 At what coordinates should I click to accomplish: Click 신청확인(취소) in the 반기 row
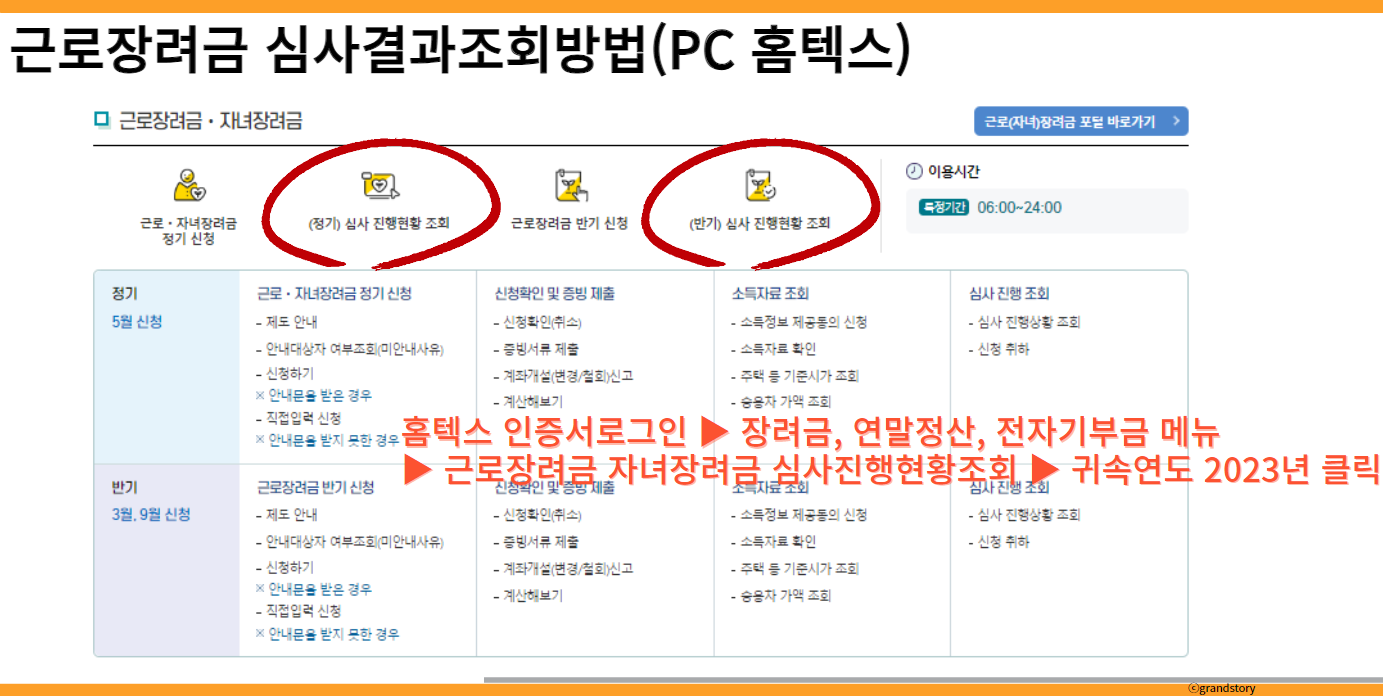[538, 515]
